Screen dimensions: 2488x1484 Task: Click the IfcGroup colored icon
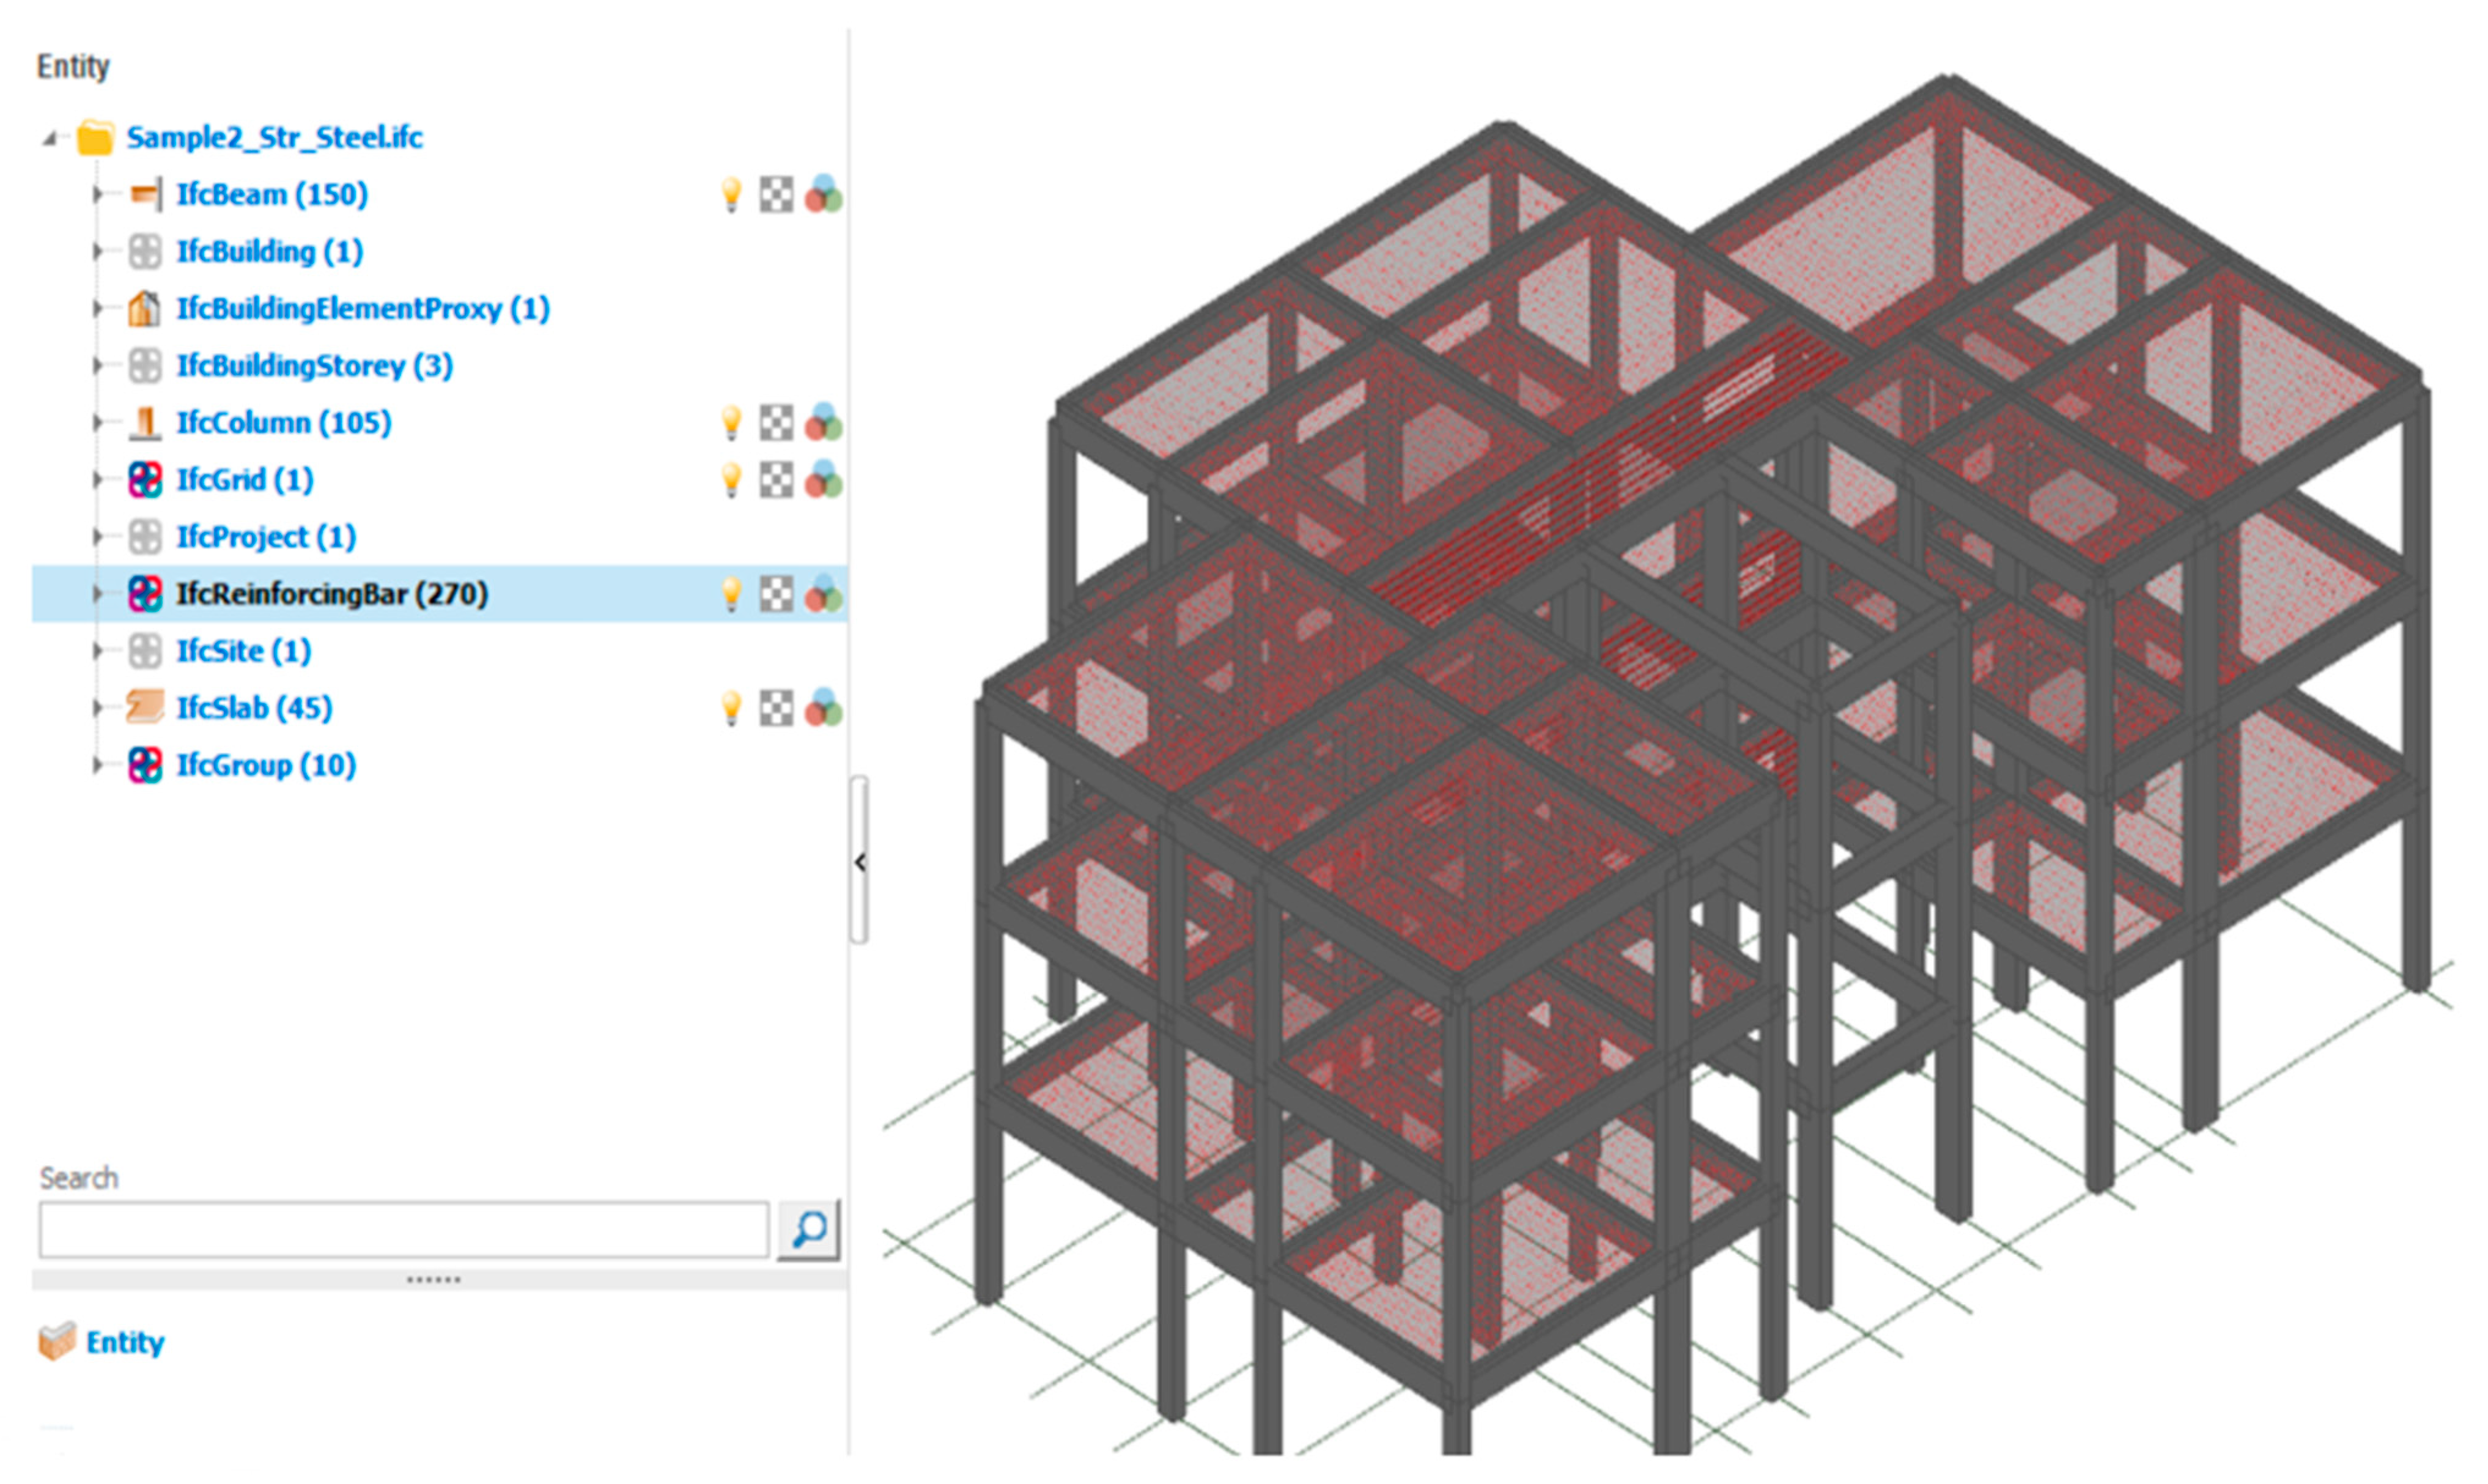145,765
